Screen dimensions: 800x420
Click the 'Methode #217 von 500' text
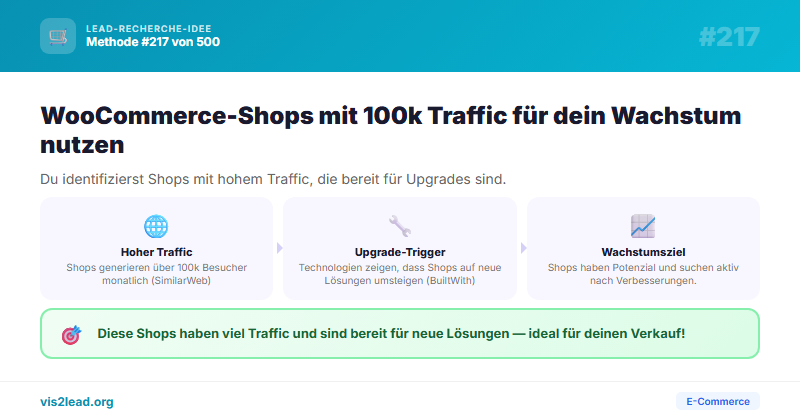coord(153,42)
